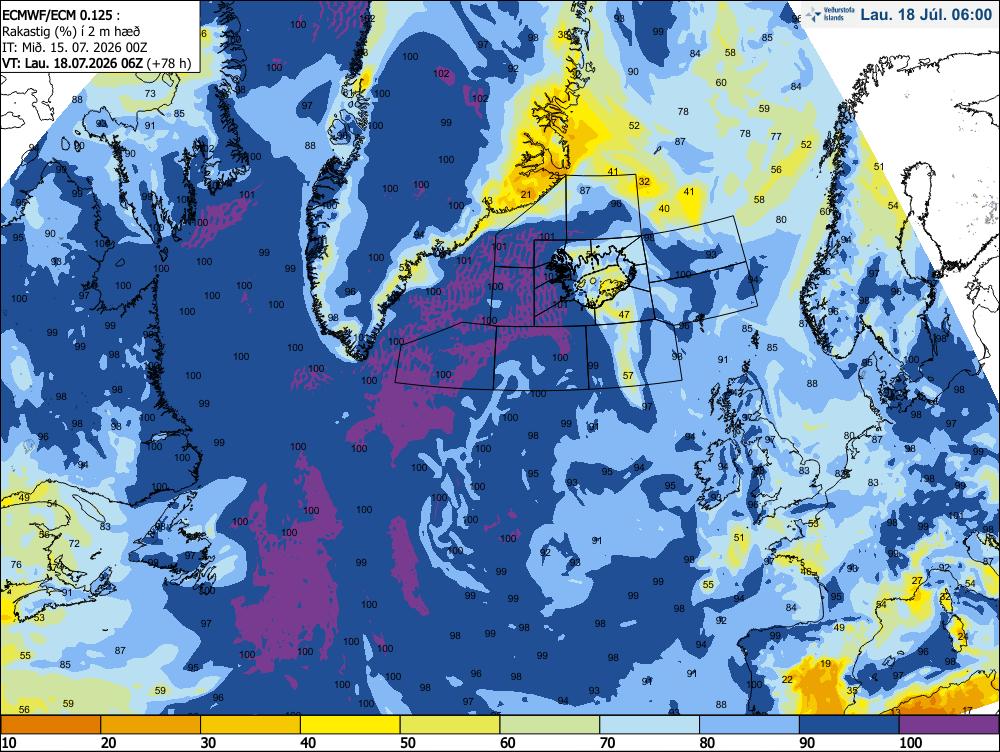
Task: Click the Veðurstofa Íslands logo
Action: coord(827,14)
